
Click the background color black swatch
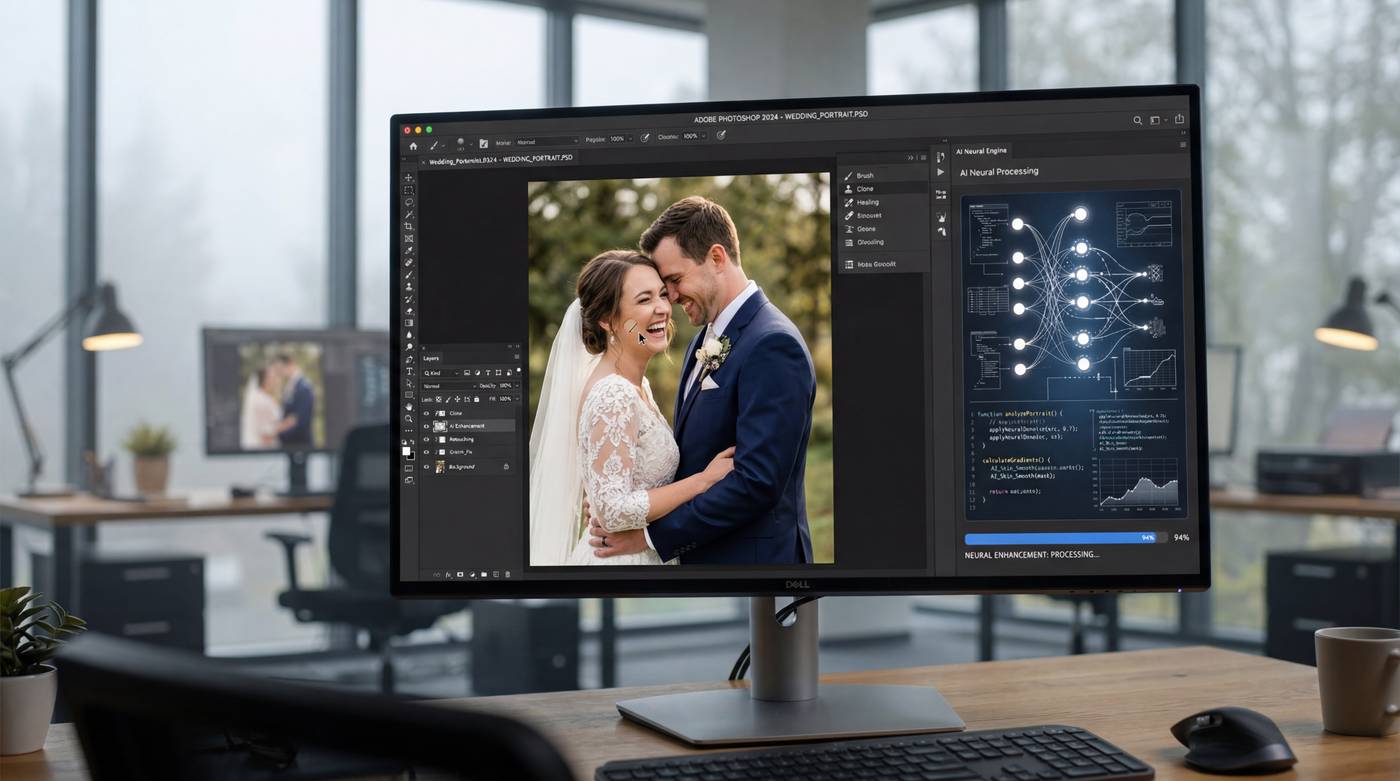point(412,457)
